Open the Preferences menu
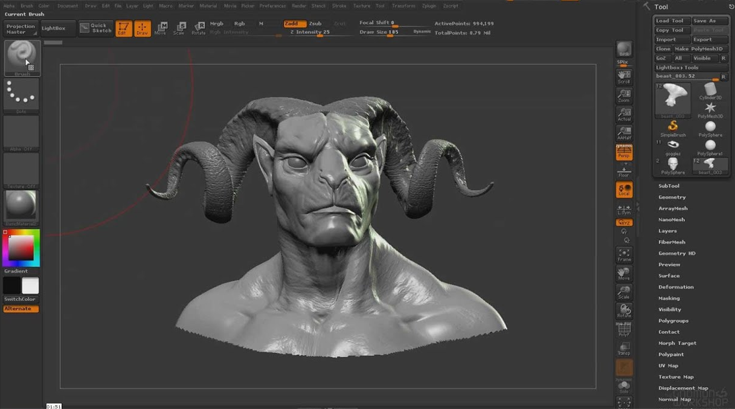The width and height of the screenshot is (735, 409). point(273,6)
